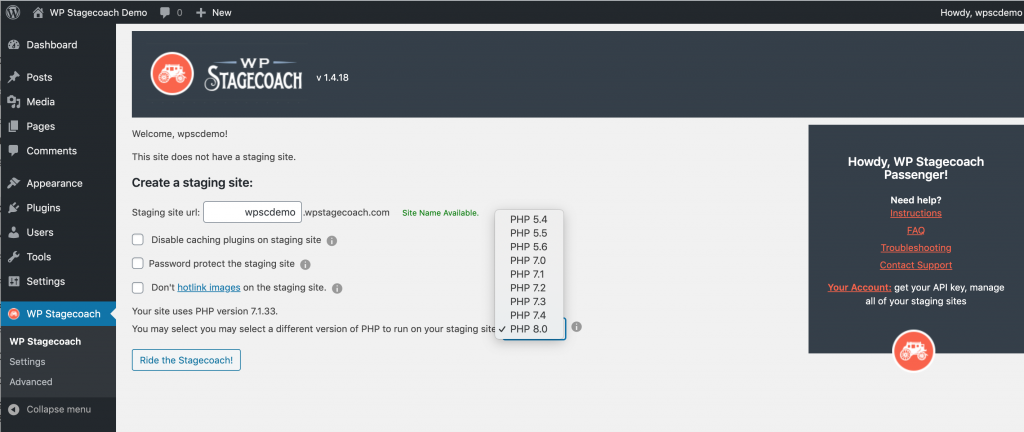The width and height of the screenshot is (1024, 432).
Task: Click the Comments sidebar icon
Action: [14, 151]
